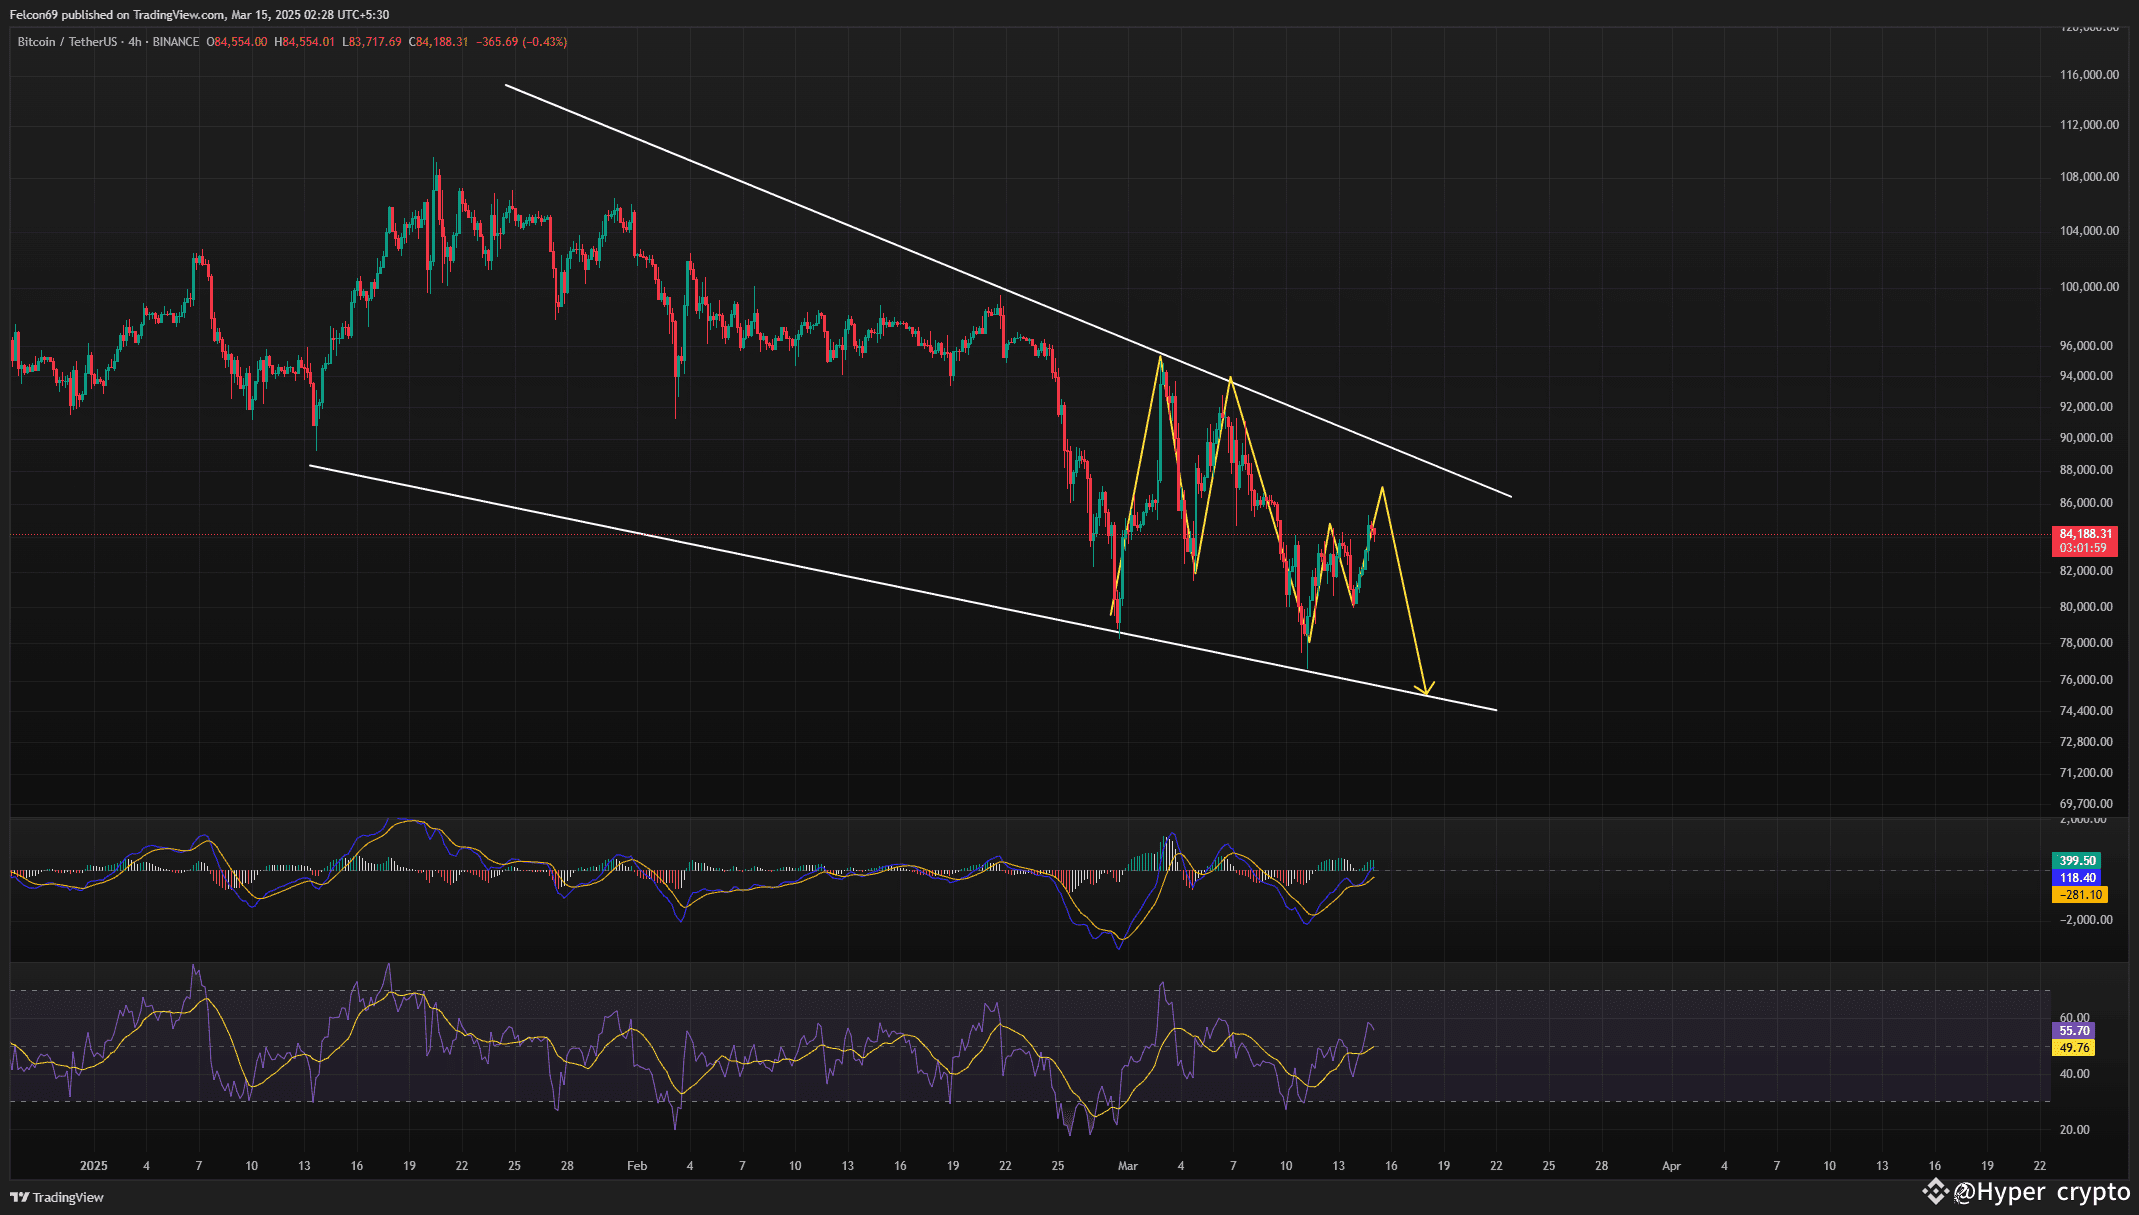This screenshot has width=2139, height=1215.
Task: Click the TradingView.com text in header
Action: 177,15
